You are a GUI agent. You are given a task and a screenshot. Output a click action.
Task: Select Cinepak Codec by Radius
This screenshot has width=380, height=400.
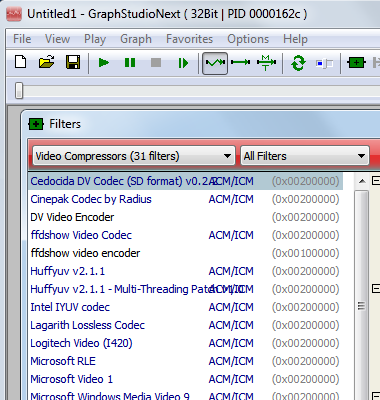pos(185,199)
